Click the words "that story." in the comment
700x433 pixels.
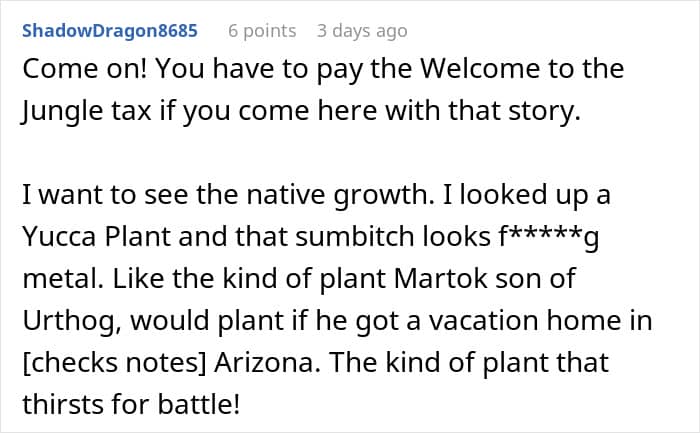[514, 111]
